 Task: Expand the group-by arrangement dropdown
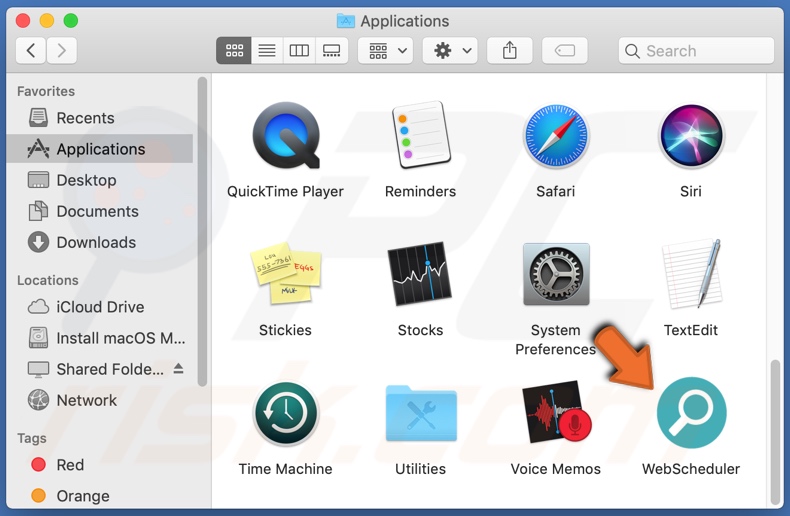click(388, 50)
